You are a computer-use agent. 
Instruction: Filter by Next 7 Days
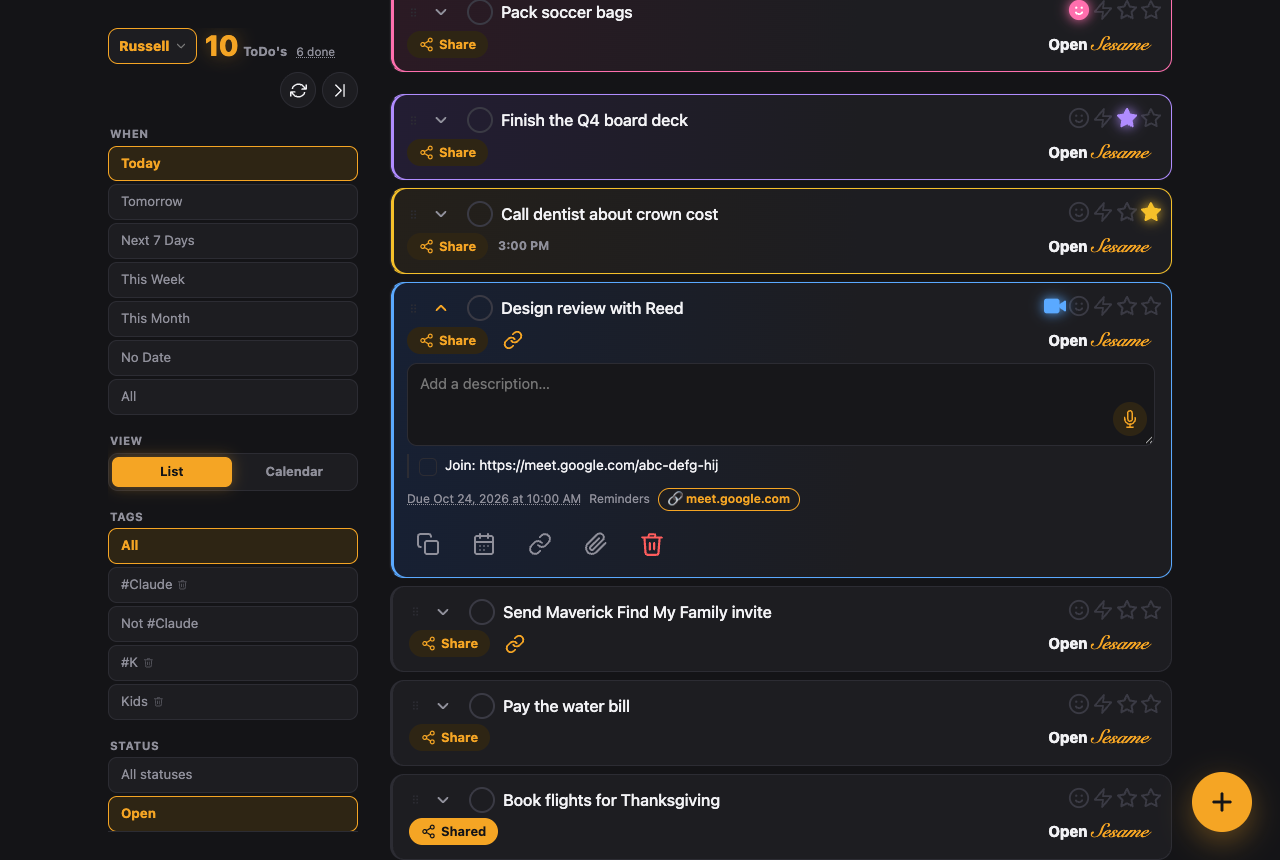(233, 241)
